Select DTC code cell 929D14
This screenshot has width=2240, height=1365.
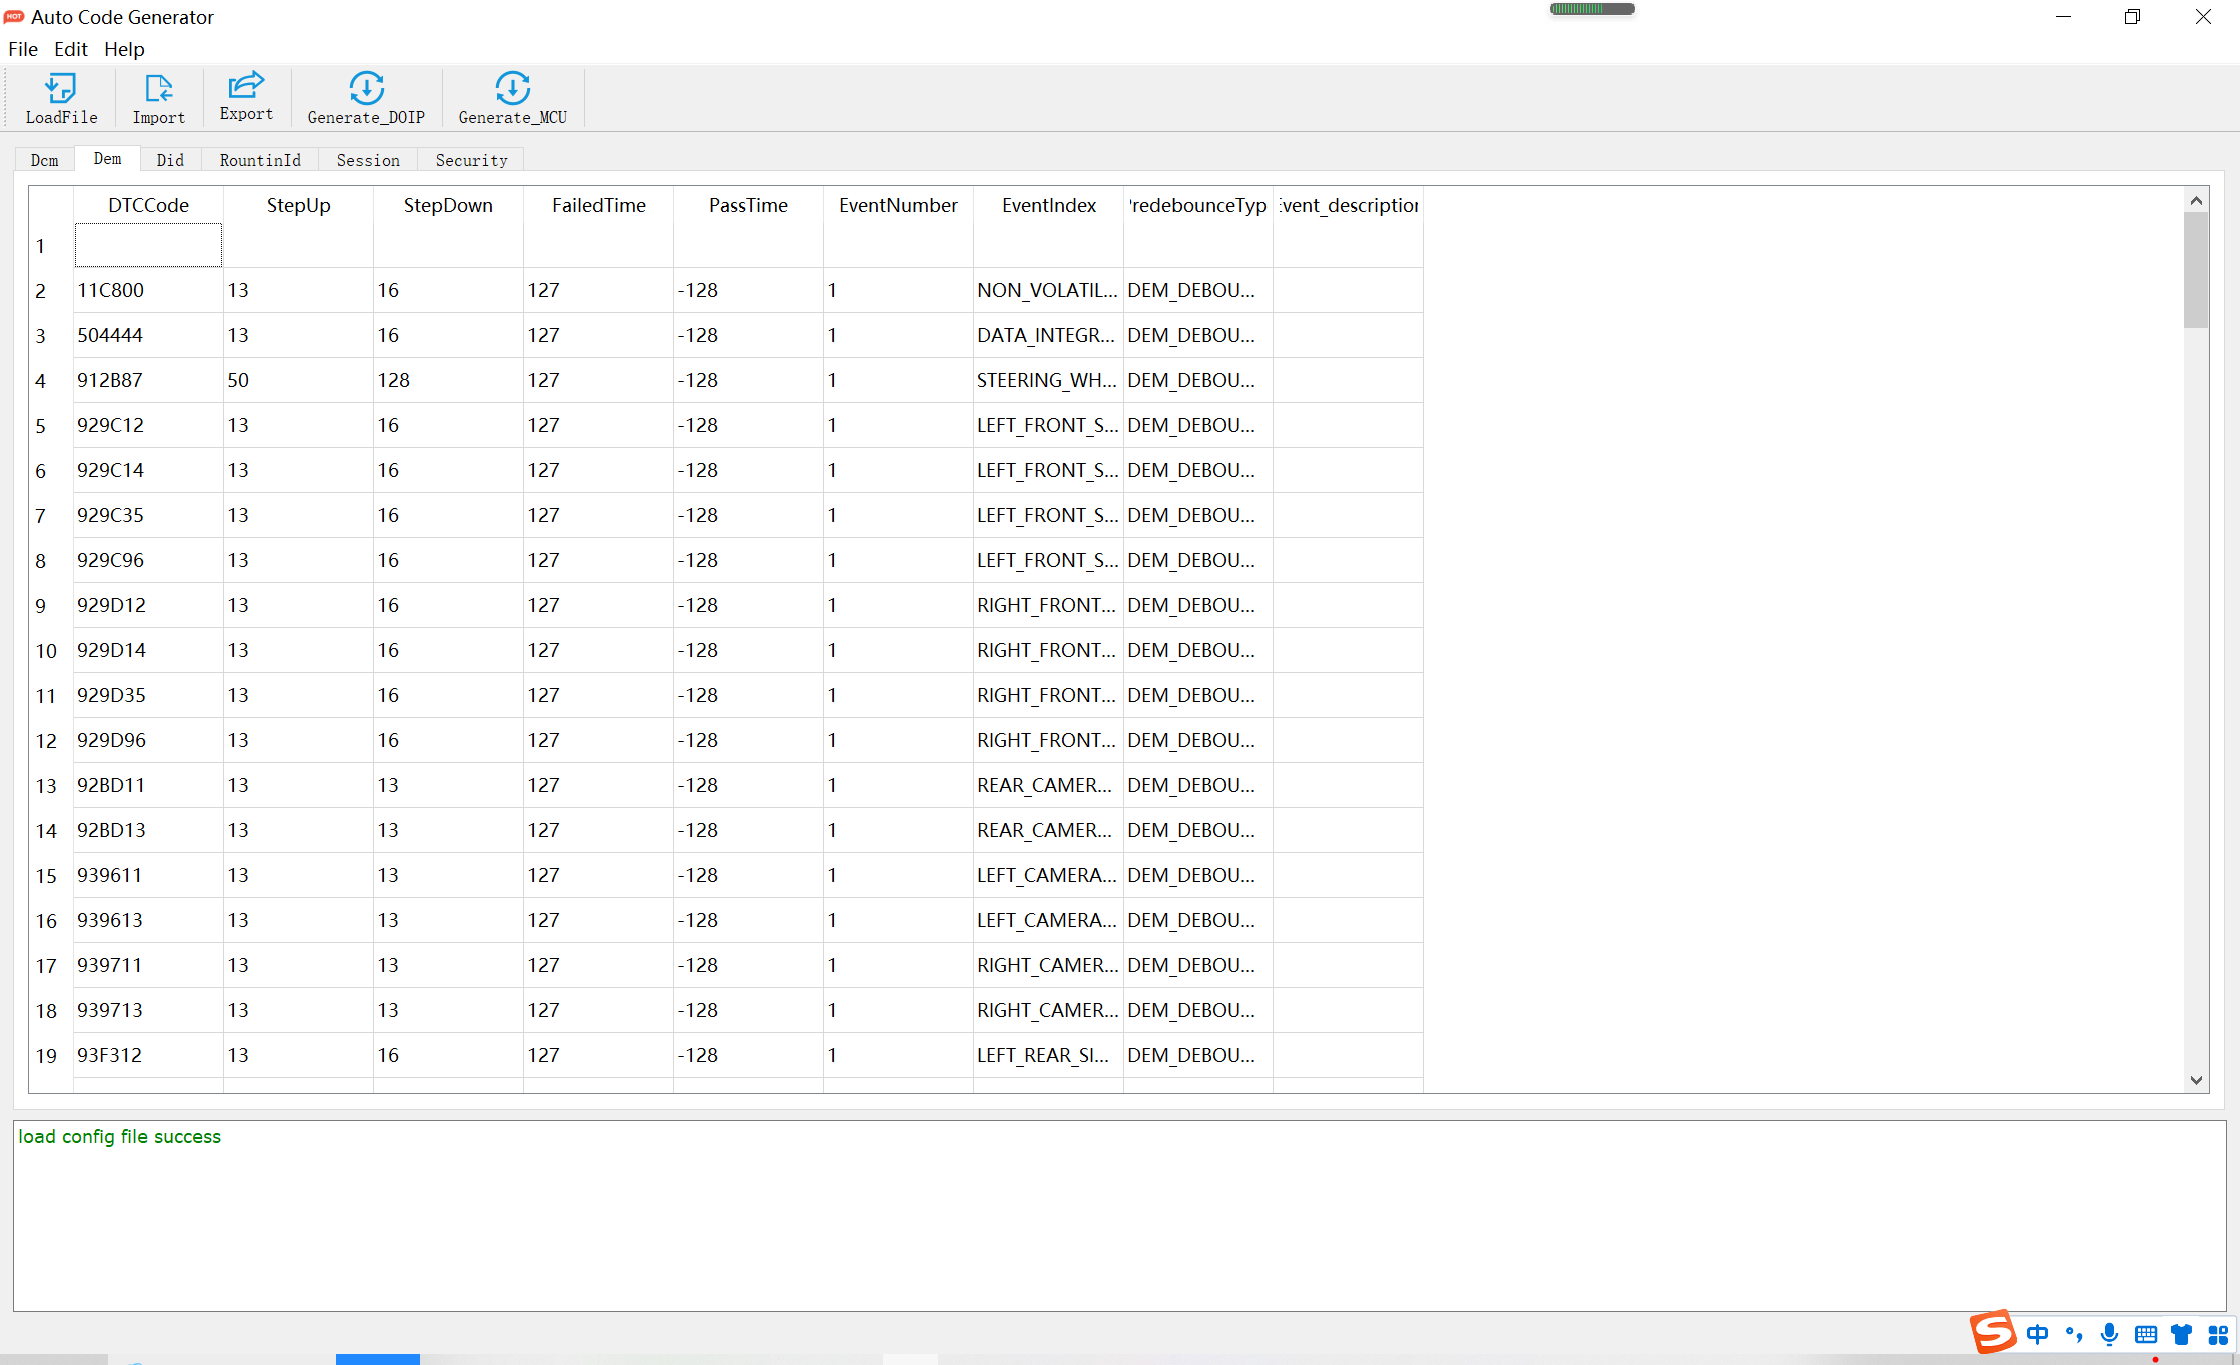pos(148,650)
